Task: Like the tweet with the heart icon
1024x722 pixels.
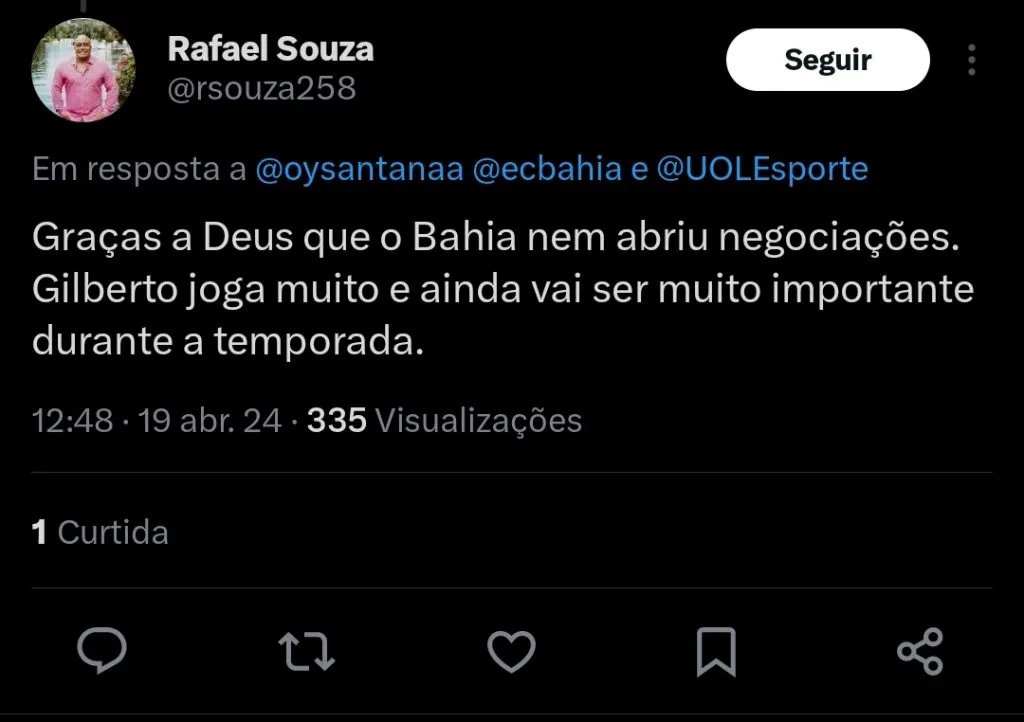Action: click(x=511, y=651)
